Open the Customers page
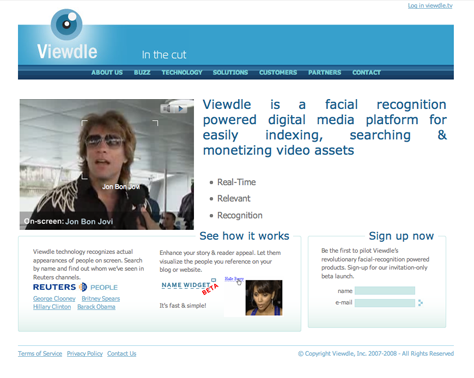Image resolution: width=474 pixels, height=378 pixels. 278,73
